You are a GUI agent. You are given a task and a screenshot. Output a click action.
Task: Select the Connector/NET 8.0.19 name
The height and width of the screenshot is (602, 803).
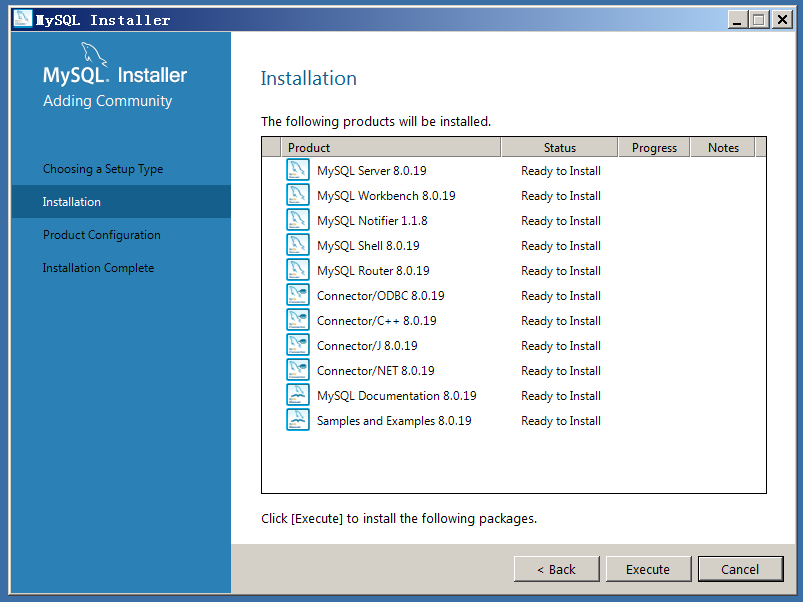click(376, 371)
